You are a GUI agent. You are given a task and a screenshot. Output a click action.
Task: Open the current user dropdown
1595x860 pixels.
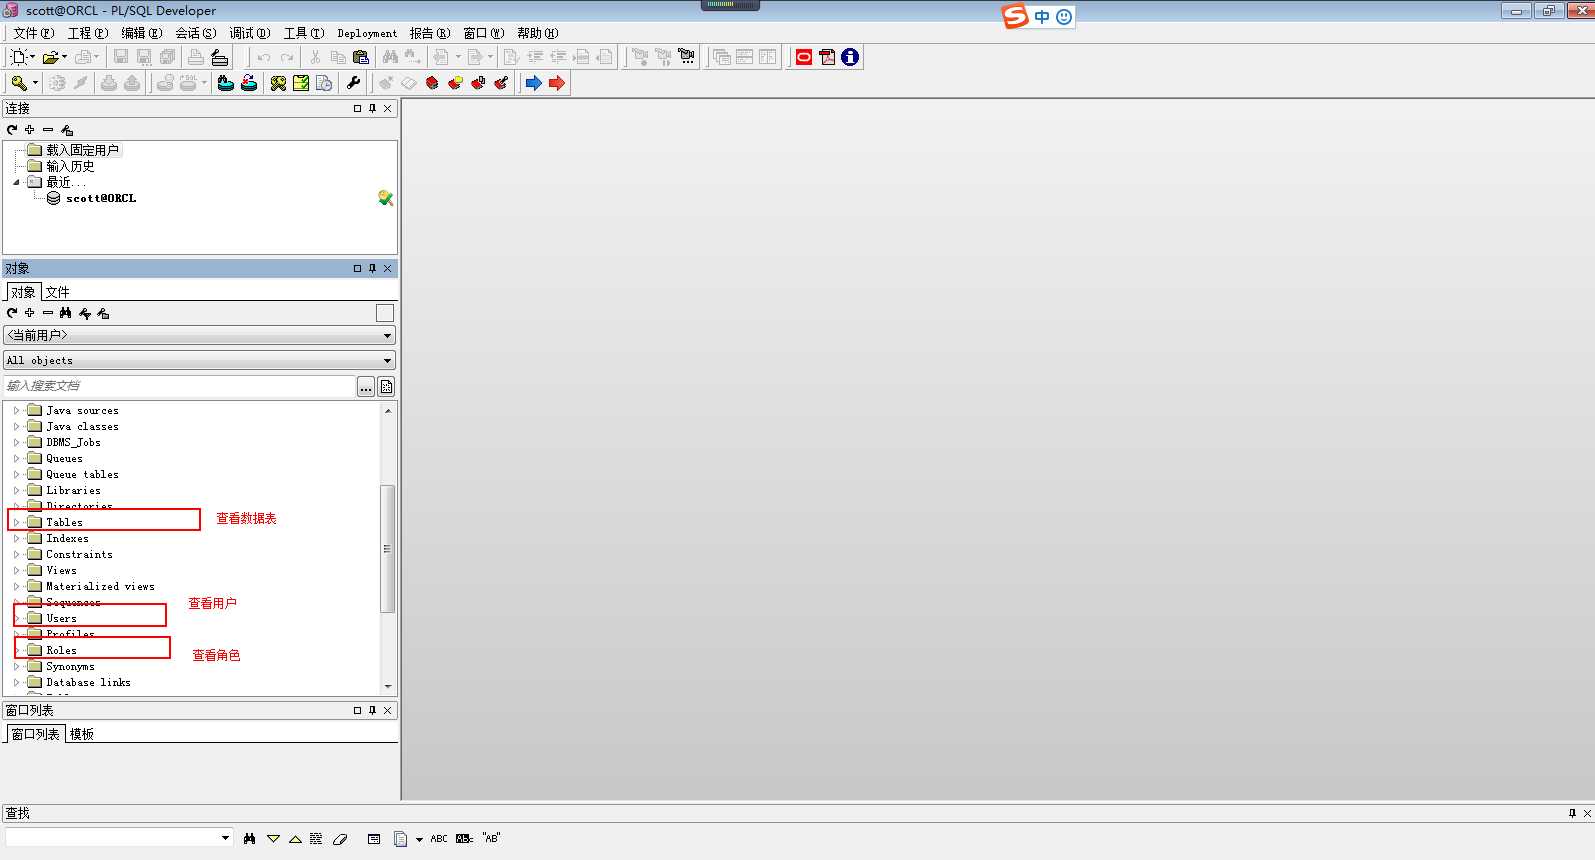(x=200, y=336)
